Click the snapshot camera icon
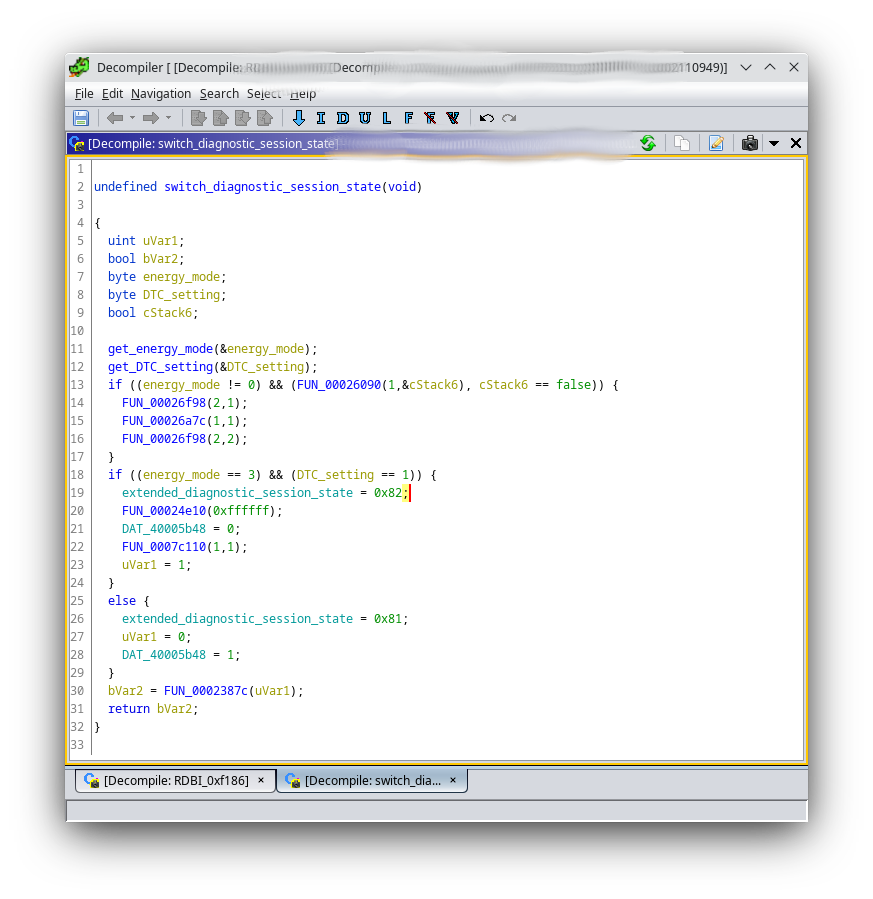The image size is (873, 899). tap(749, 143)
